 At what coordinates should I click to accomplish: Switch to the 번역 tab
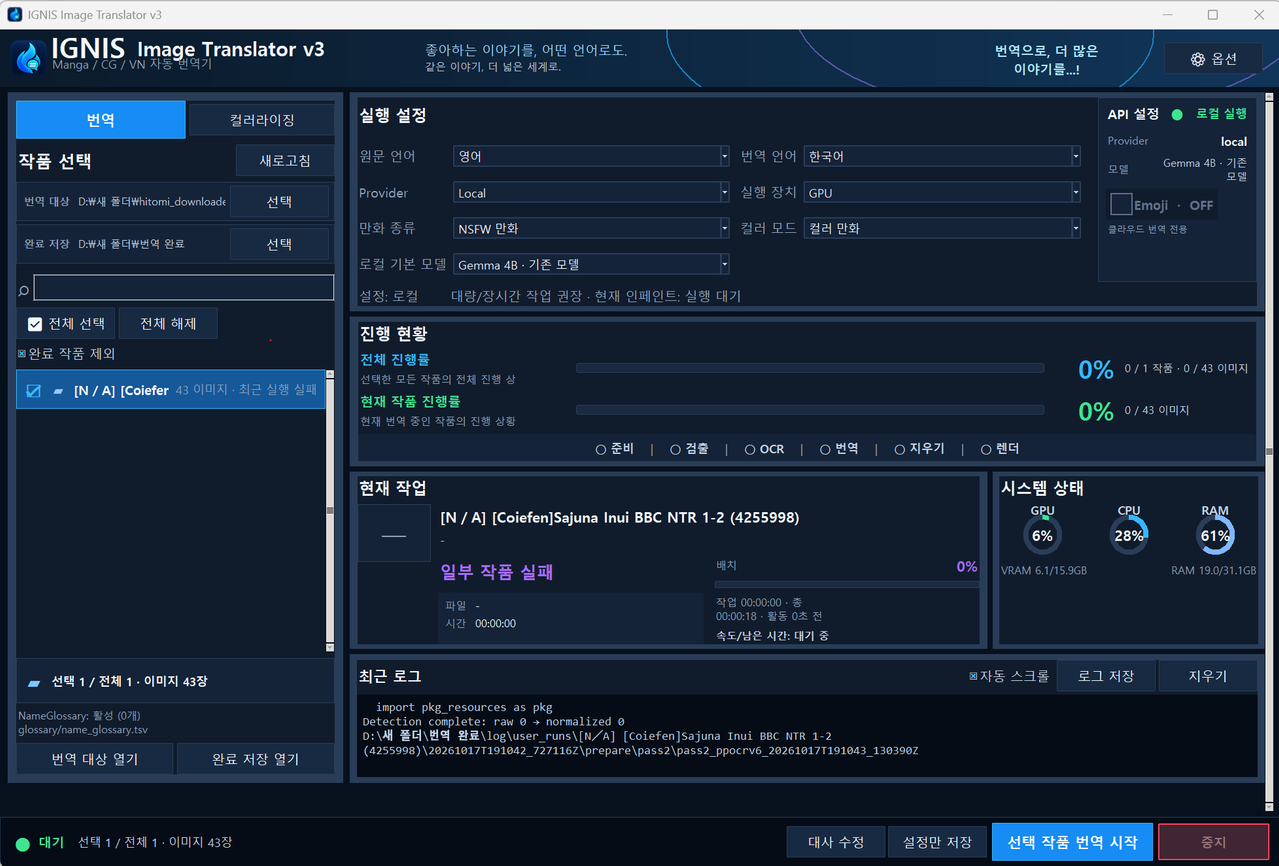pos(101,120)
